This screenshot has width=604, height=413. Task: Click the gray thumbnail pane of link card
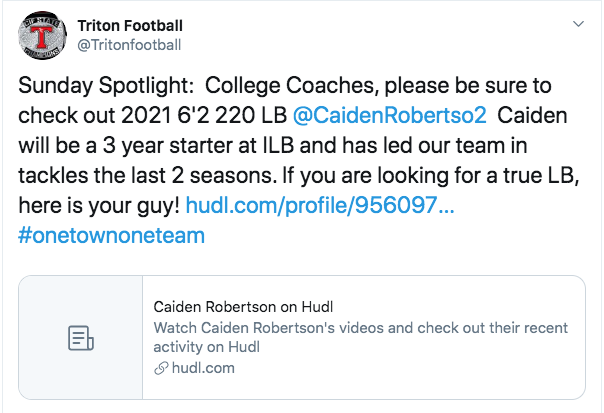tap(81, 337)
